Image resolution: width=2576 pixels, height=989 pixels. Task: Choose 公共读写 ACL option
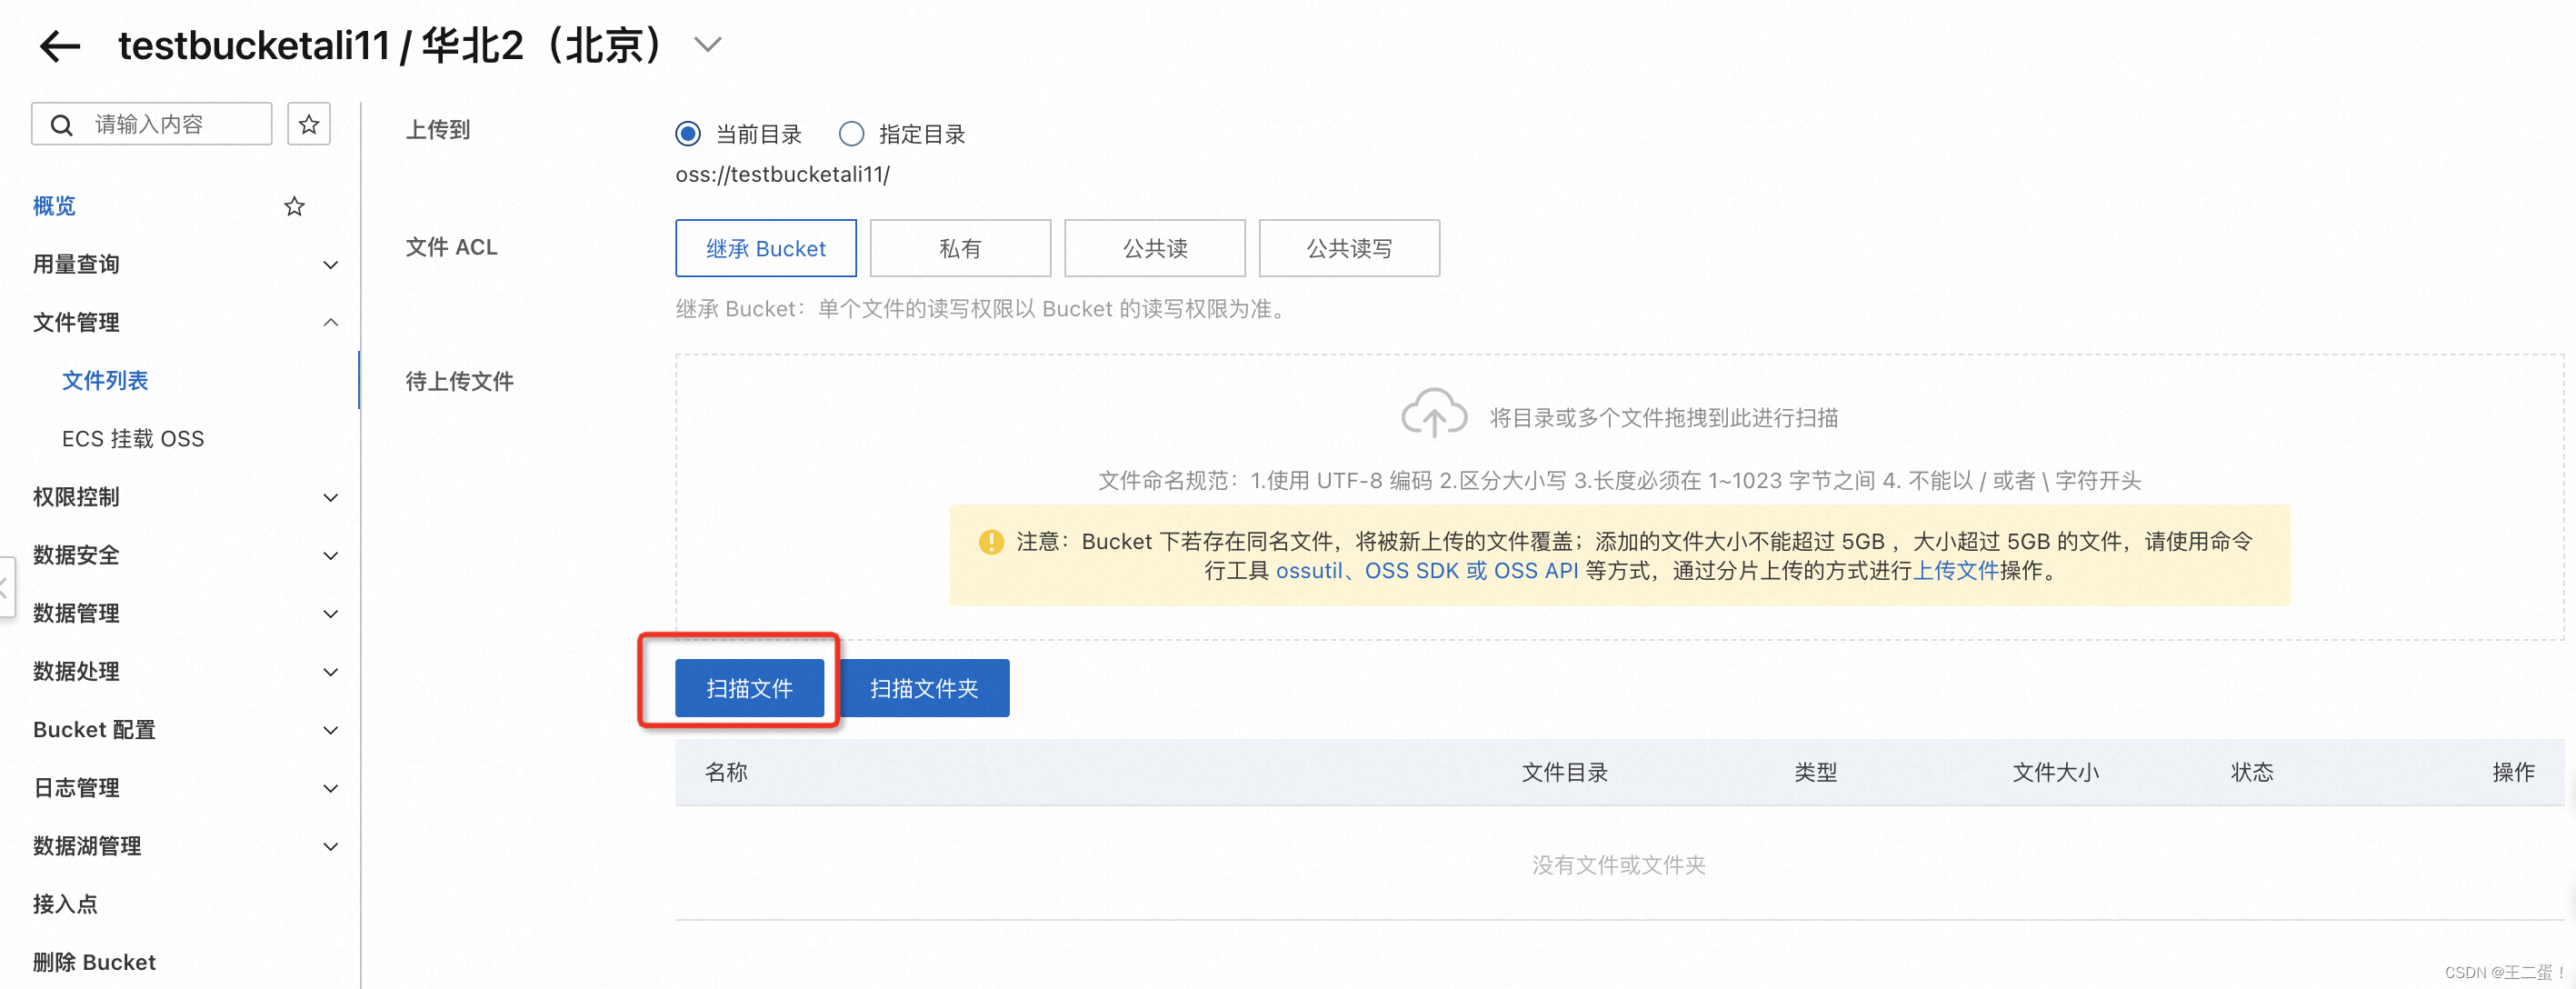tap(1349, 248)
